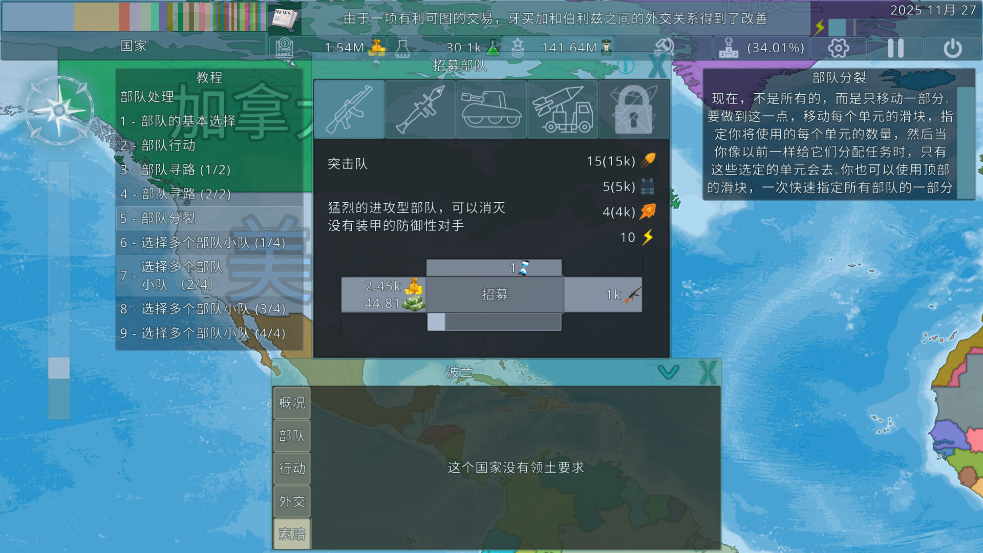Switch to the 部队 tab

pos(292,435)
